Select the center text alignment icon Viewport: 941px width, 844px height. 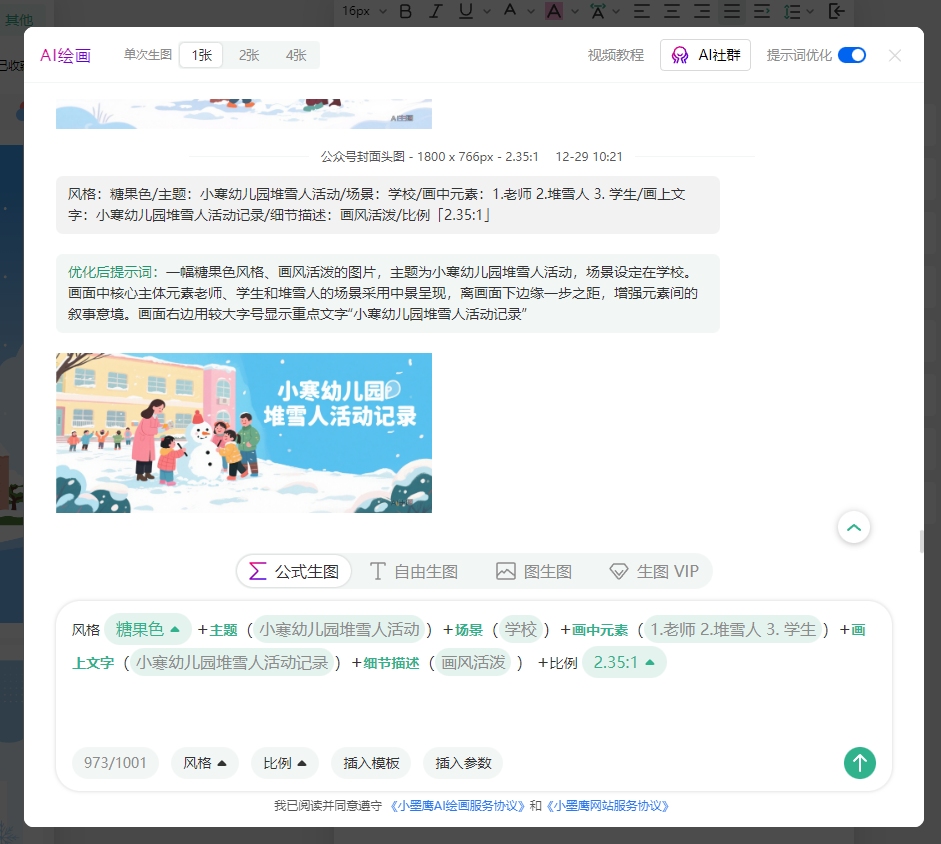coord(671,11)
